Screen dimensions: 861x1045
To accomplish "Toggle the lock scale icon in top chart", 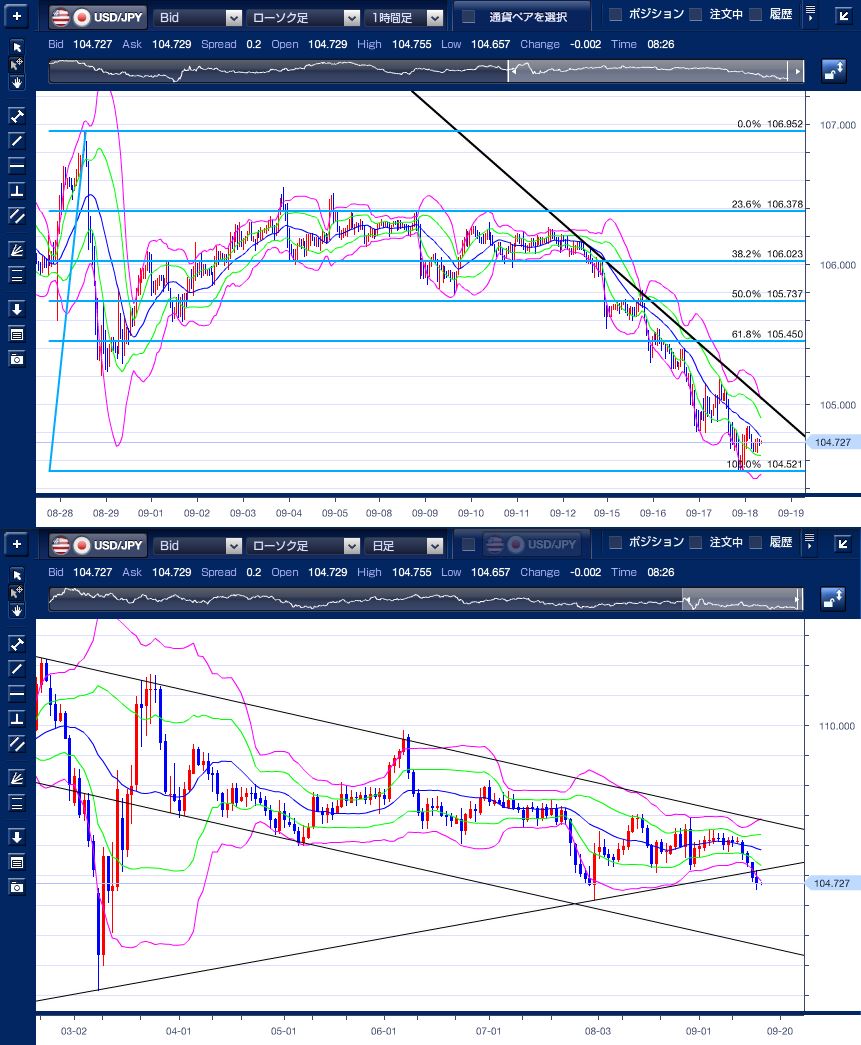I will (833, 71).
